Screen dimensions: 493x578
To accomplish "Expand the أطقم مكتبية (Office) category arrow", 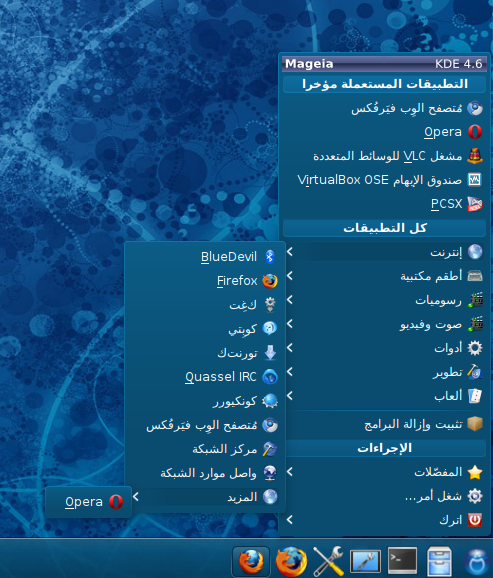I will pos(290,275).
